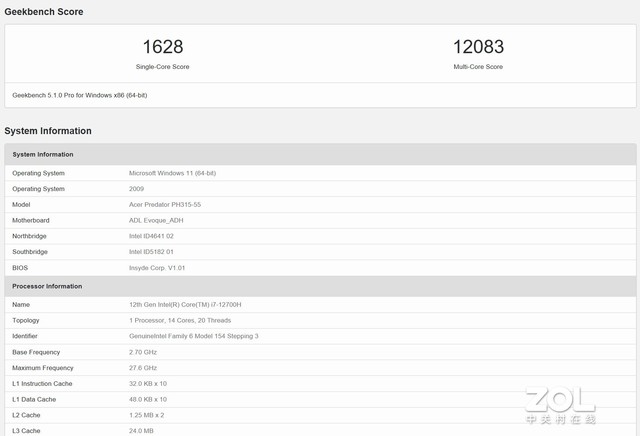
Task: Select processor name 12th Gen Intel Core i7-12700H
Action: [185, 305]
